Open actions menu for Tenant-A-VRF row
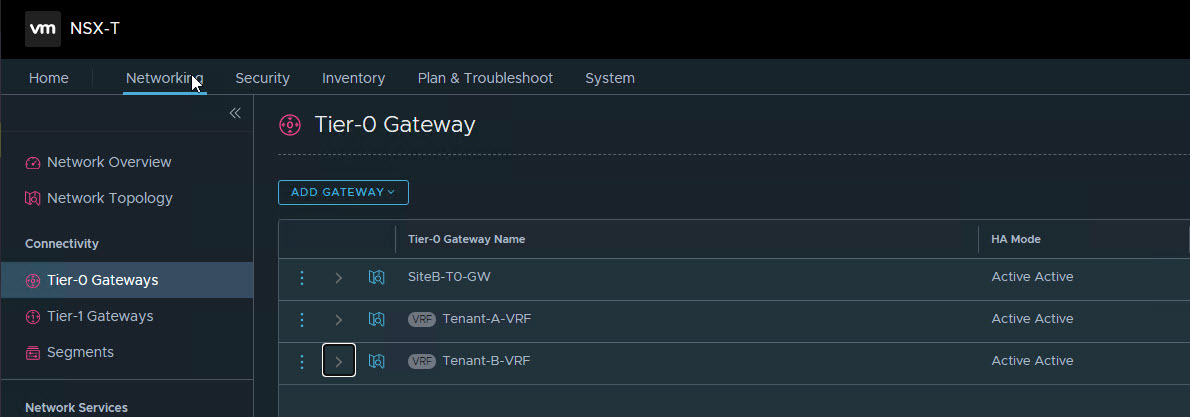Image resolution: width=1190 pixels, height=417 pixels. (302, 319)
